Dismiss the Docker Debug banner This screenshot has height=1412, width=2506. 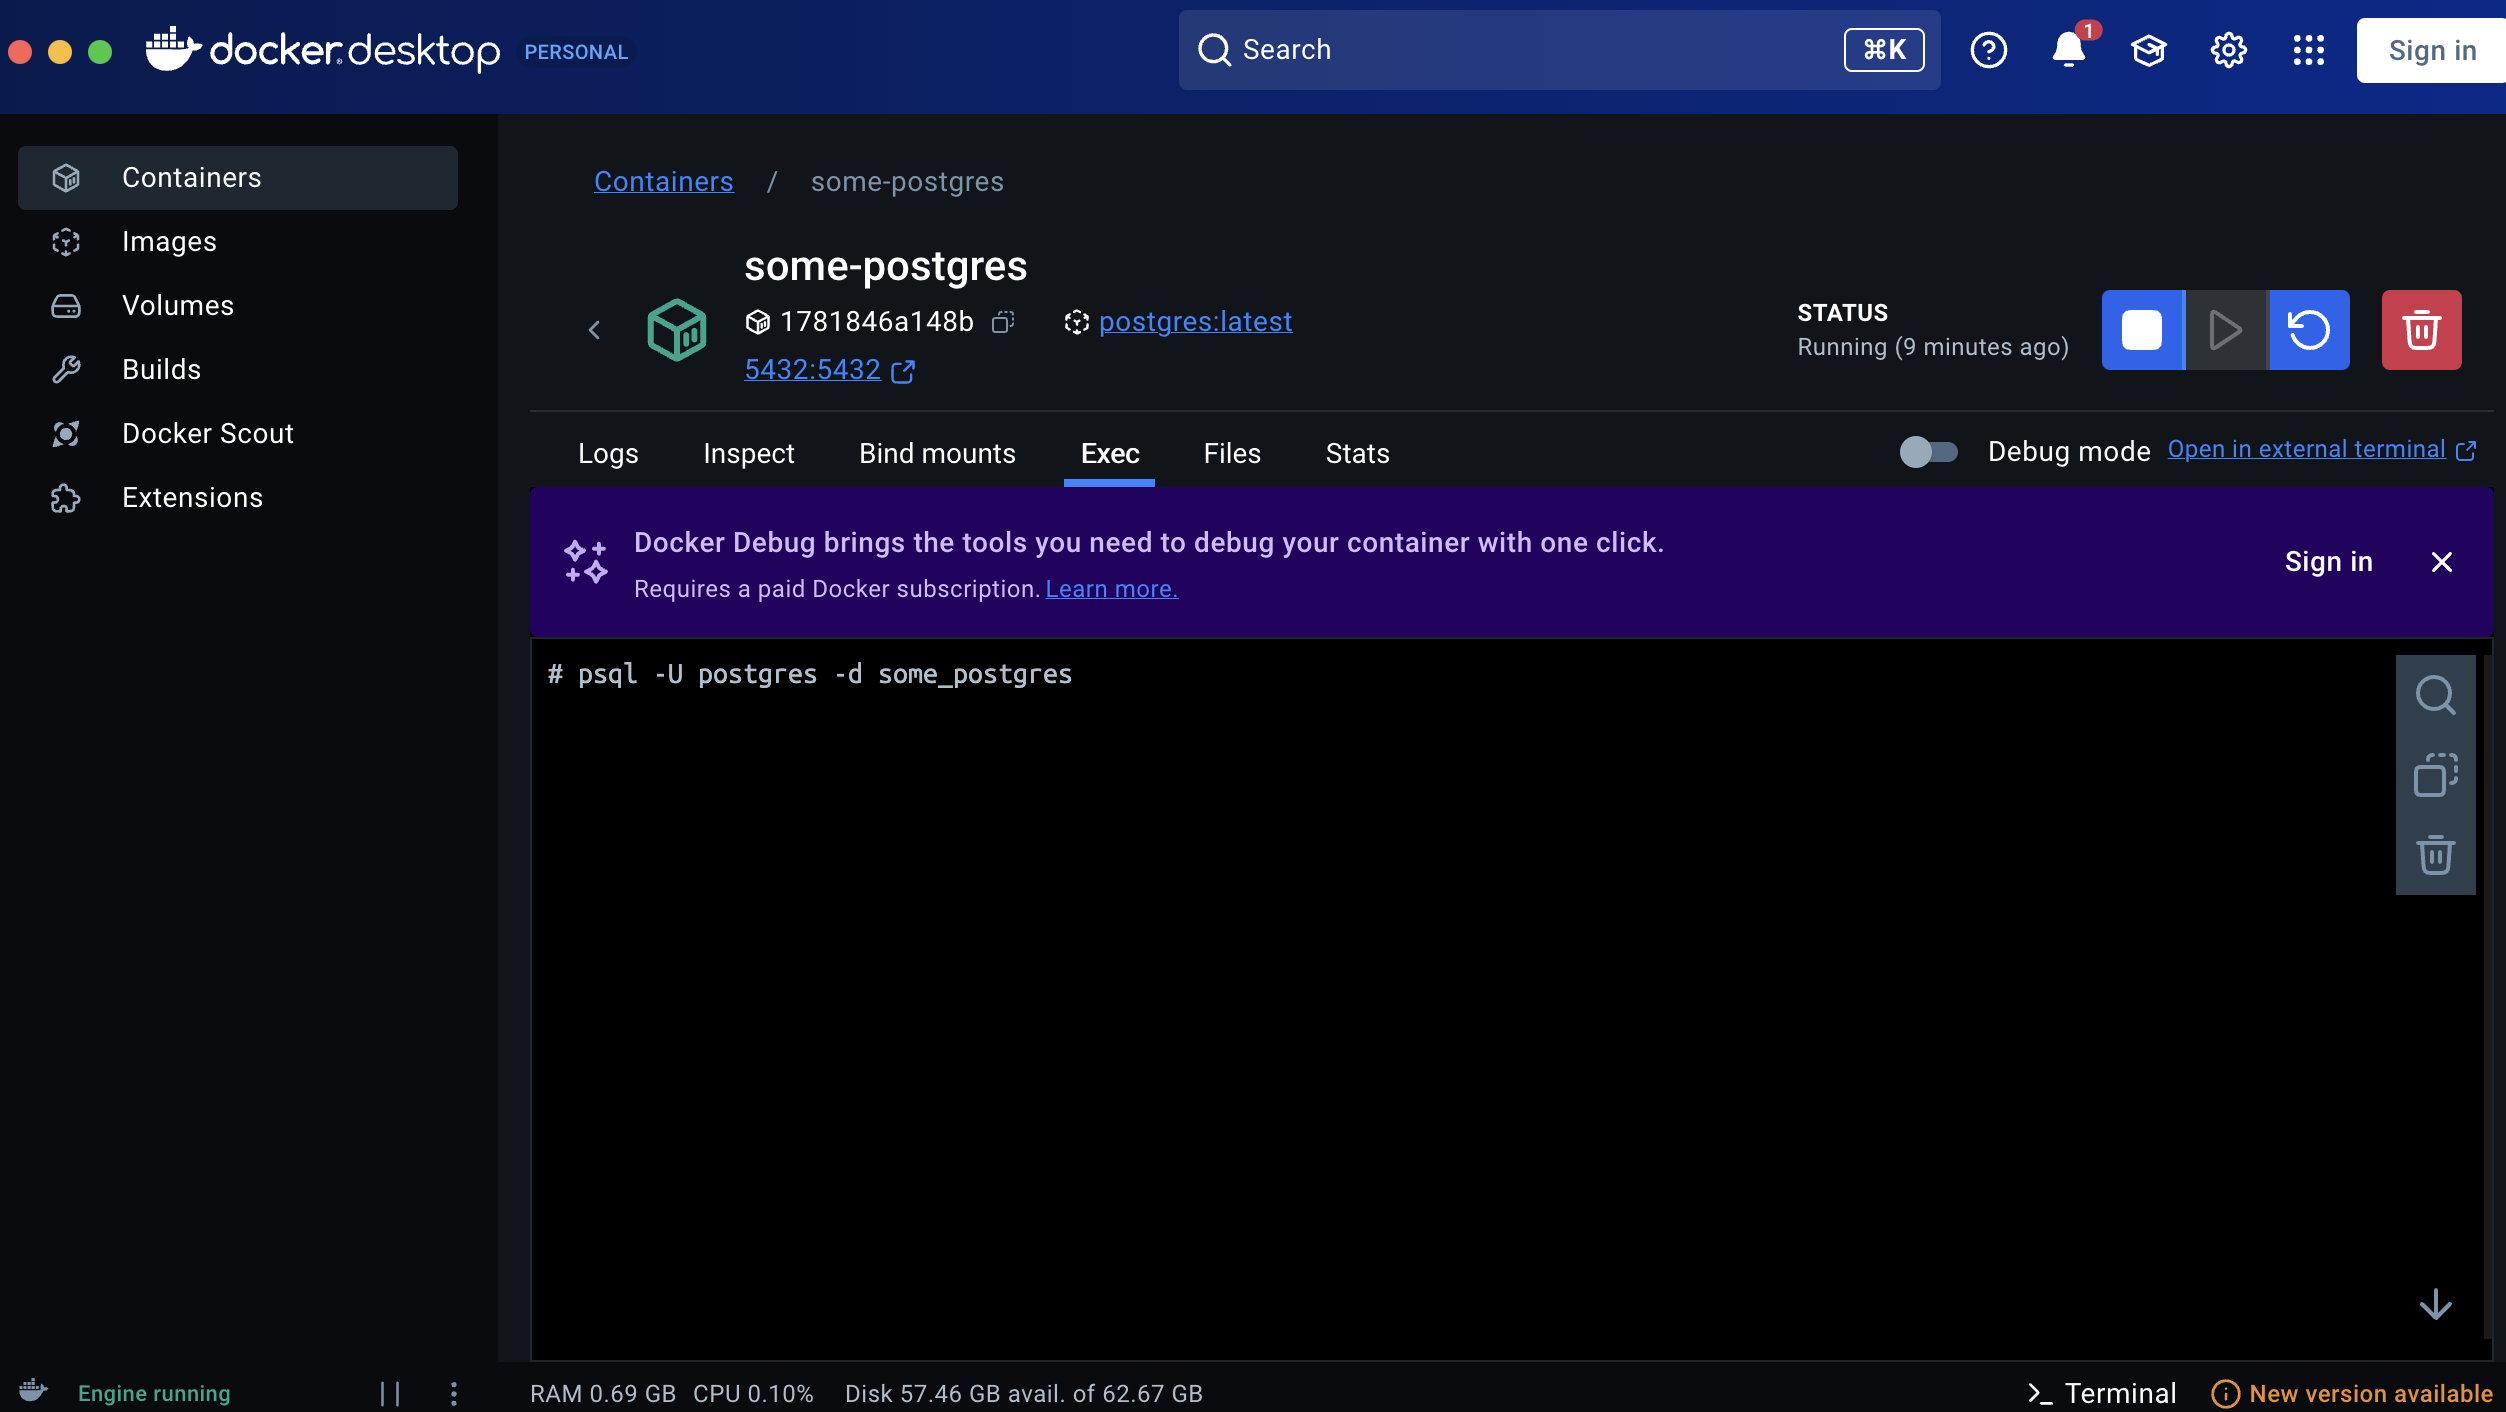pos(2441,562)
